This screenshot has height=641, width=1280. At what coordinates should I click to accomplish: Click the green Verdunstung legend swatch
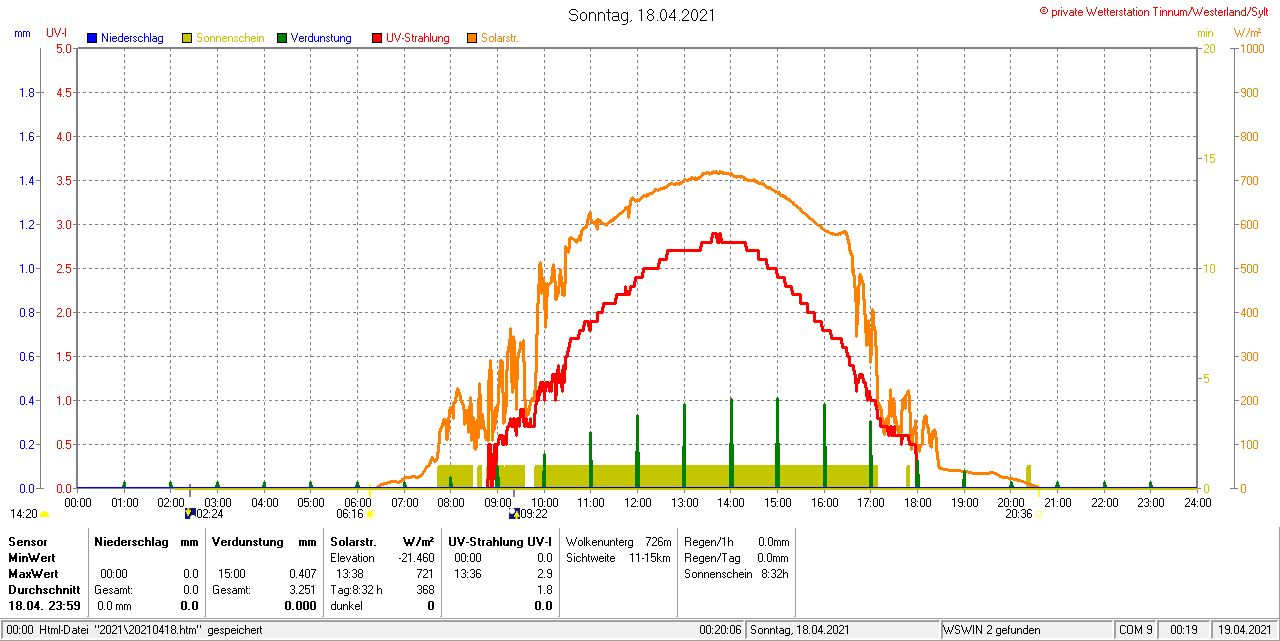pos(282,38)
